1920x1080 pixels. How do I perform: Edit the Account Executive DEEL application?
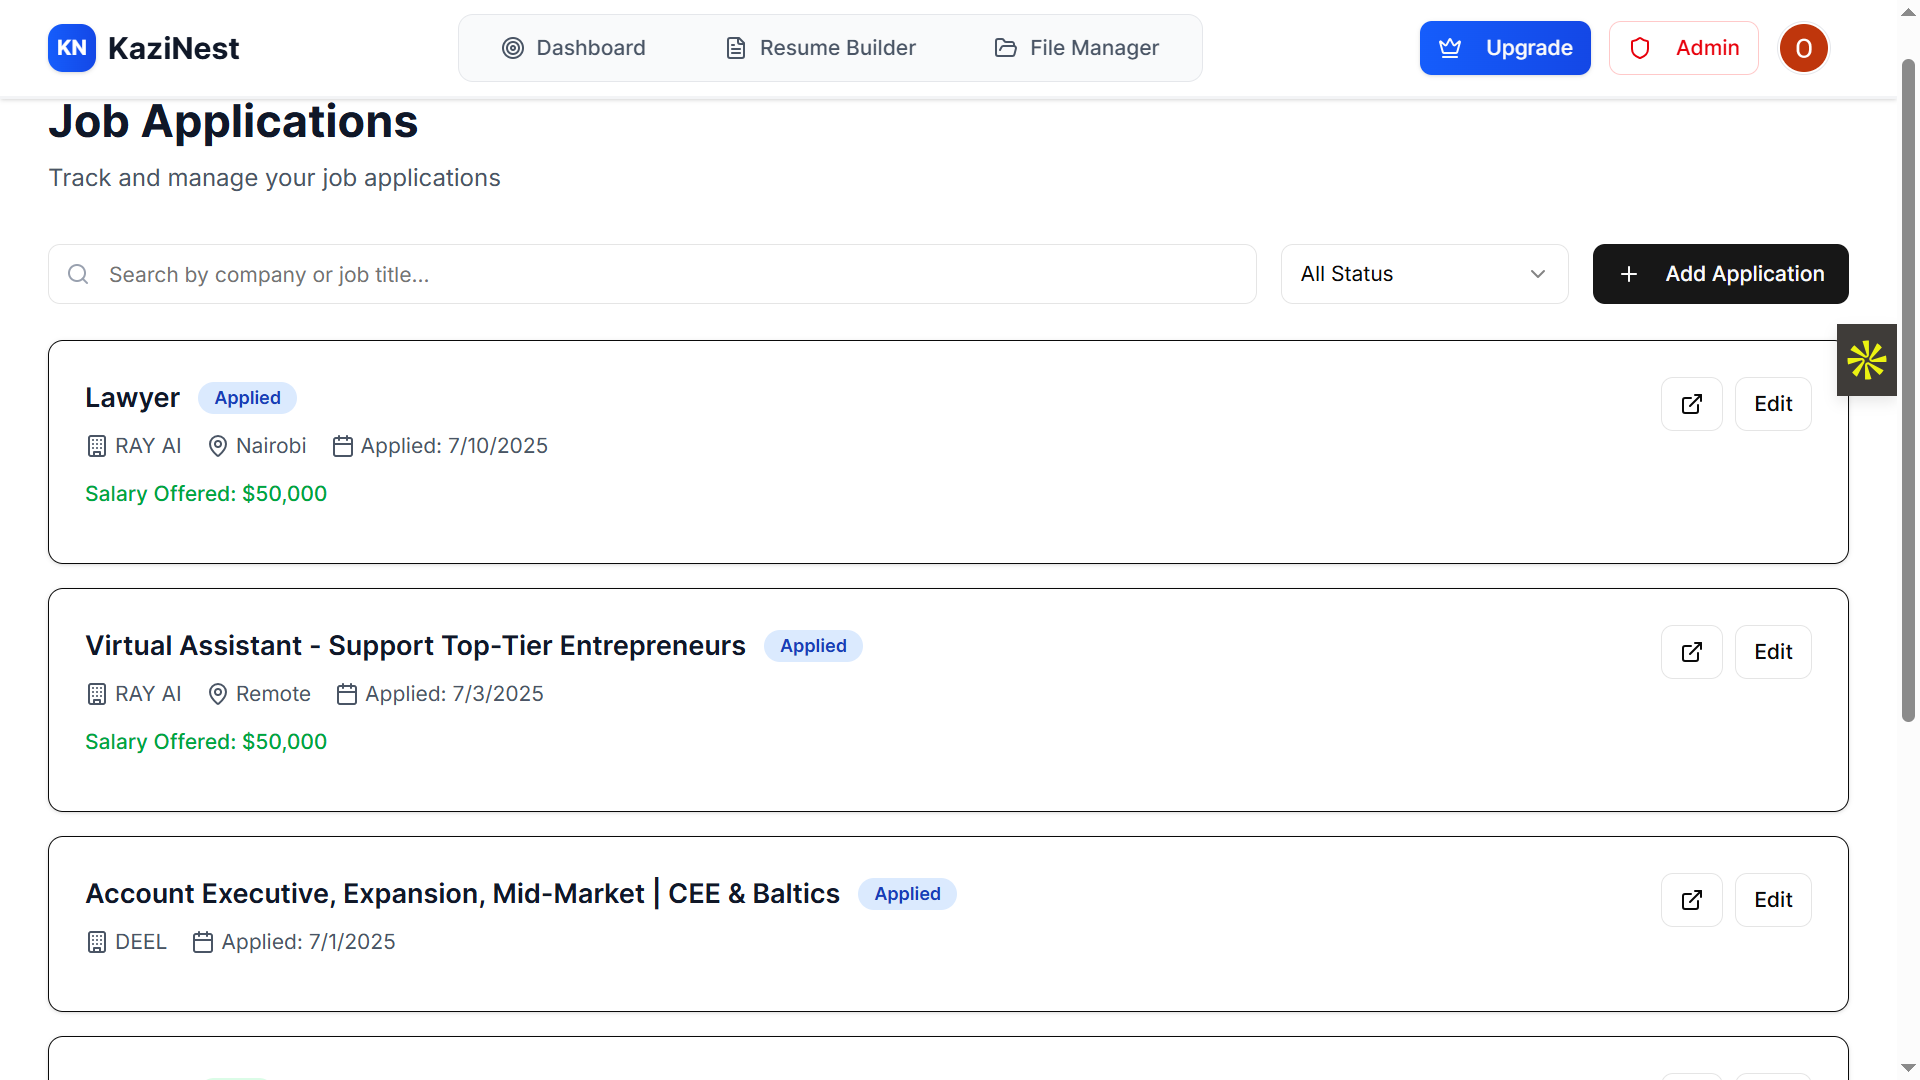(1772, 900)
